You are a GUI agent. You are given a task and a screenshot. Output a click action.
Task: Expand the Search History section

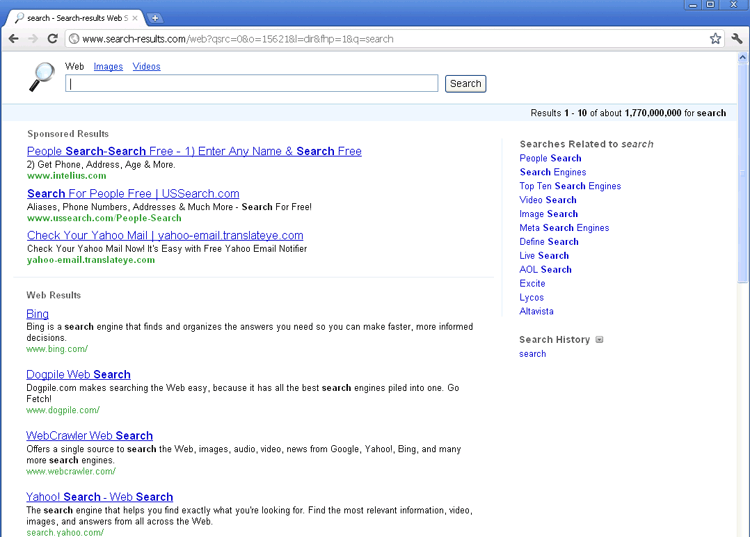coord(600,340)
